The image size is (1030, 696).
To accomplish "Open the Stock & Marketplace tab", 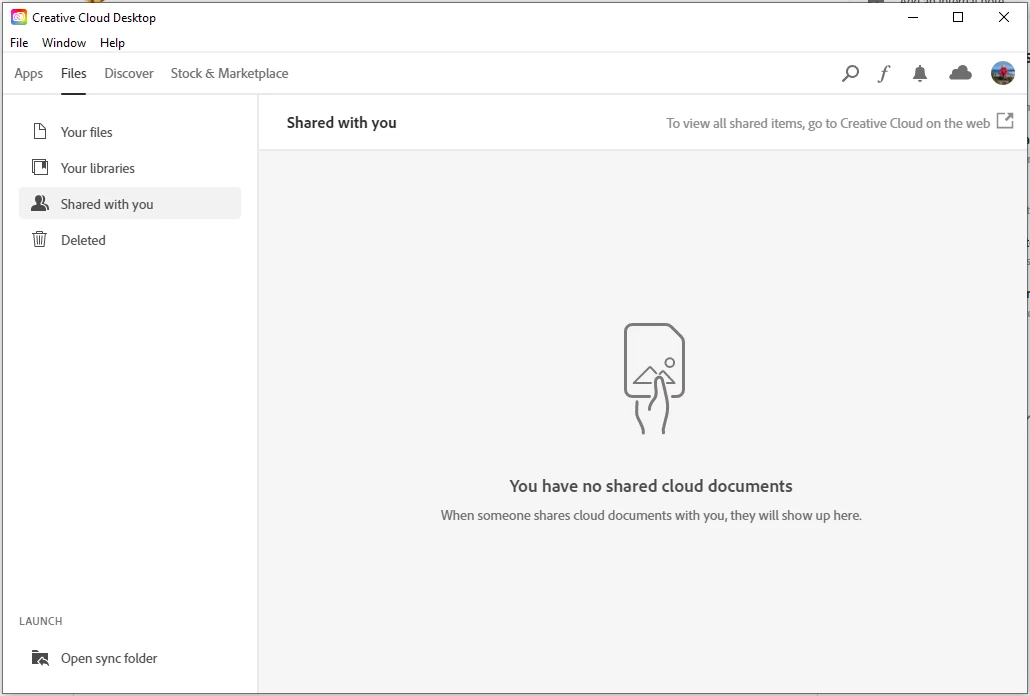I will [229, 74].
